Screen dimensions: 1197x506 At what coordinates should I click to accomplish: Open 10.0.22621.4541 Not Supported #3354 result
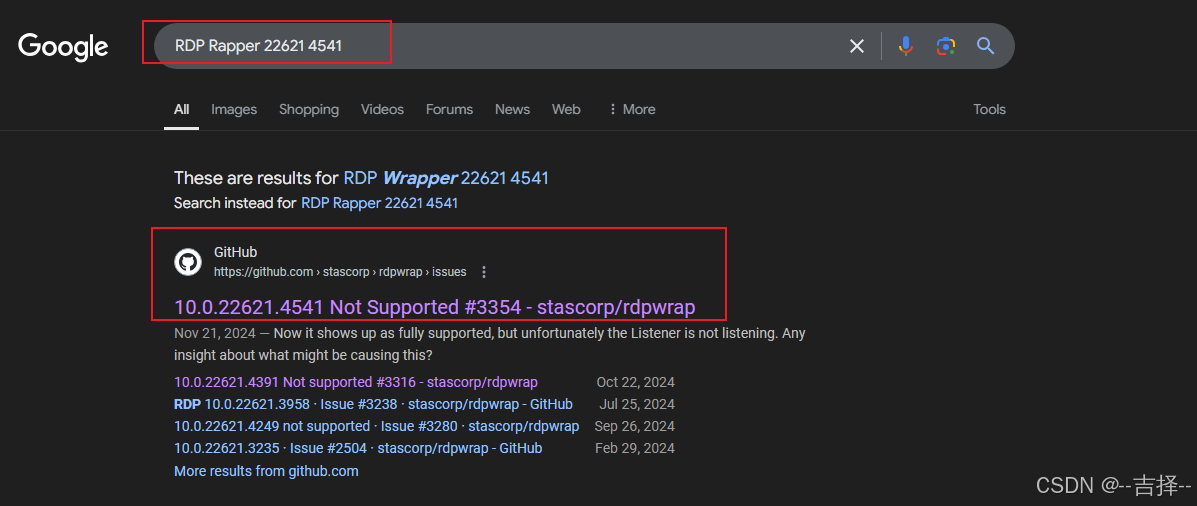(x=434, y=307)
